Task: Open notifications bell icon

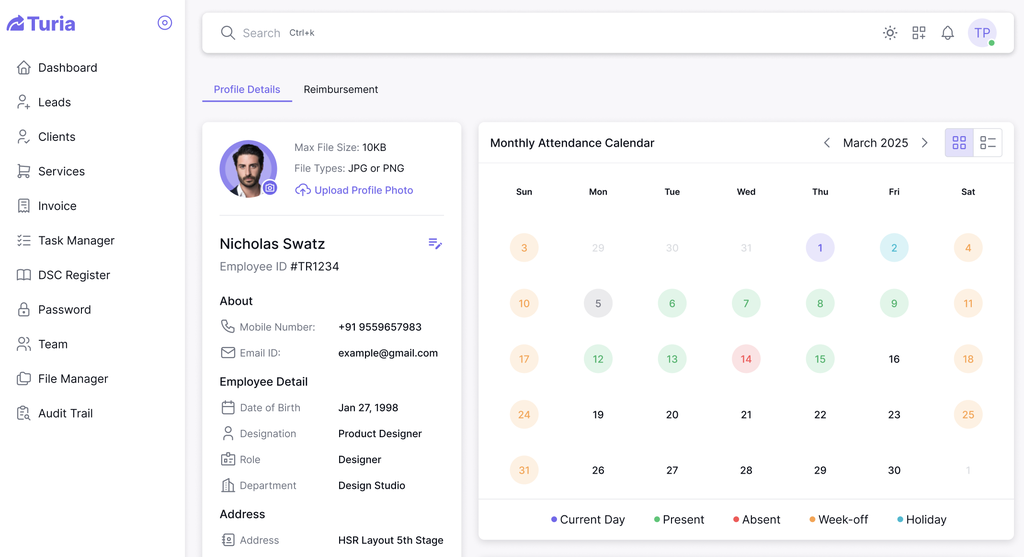Action: click(948, 33)
